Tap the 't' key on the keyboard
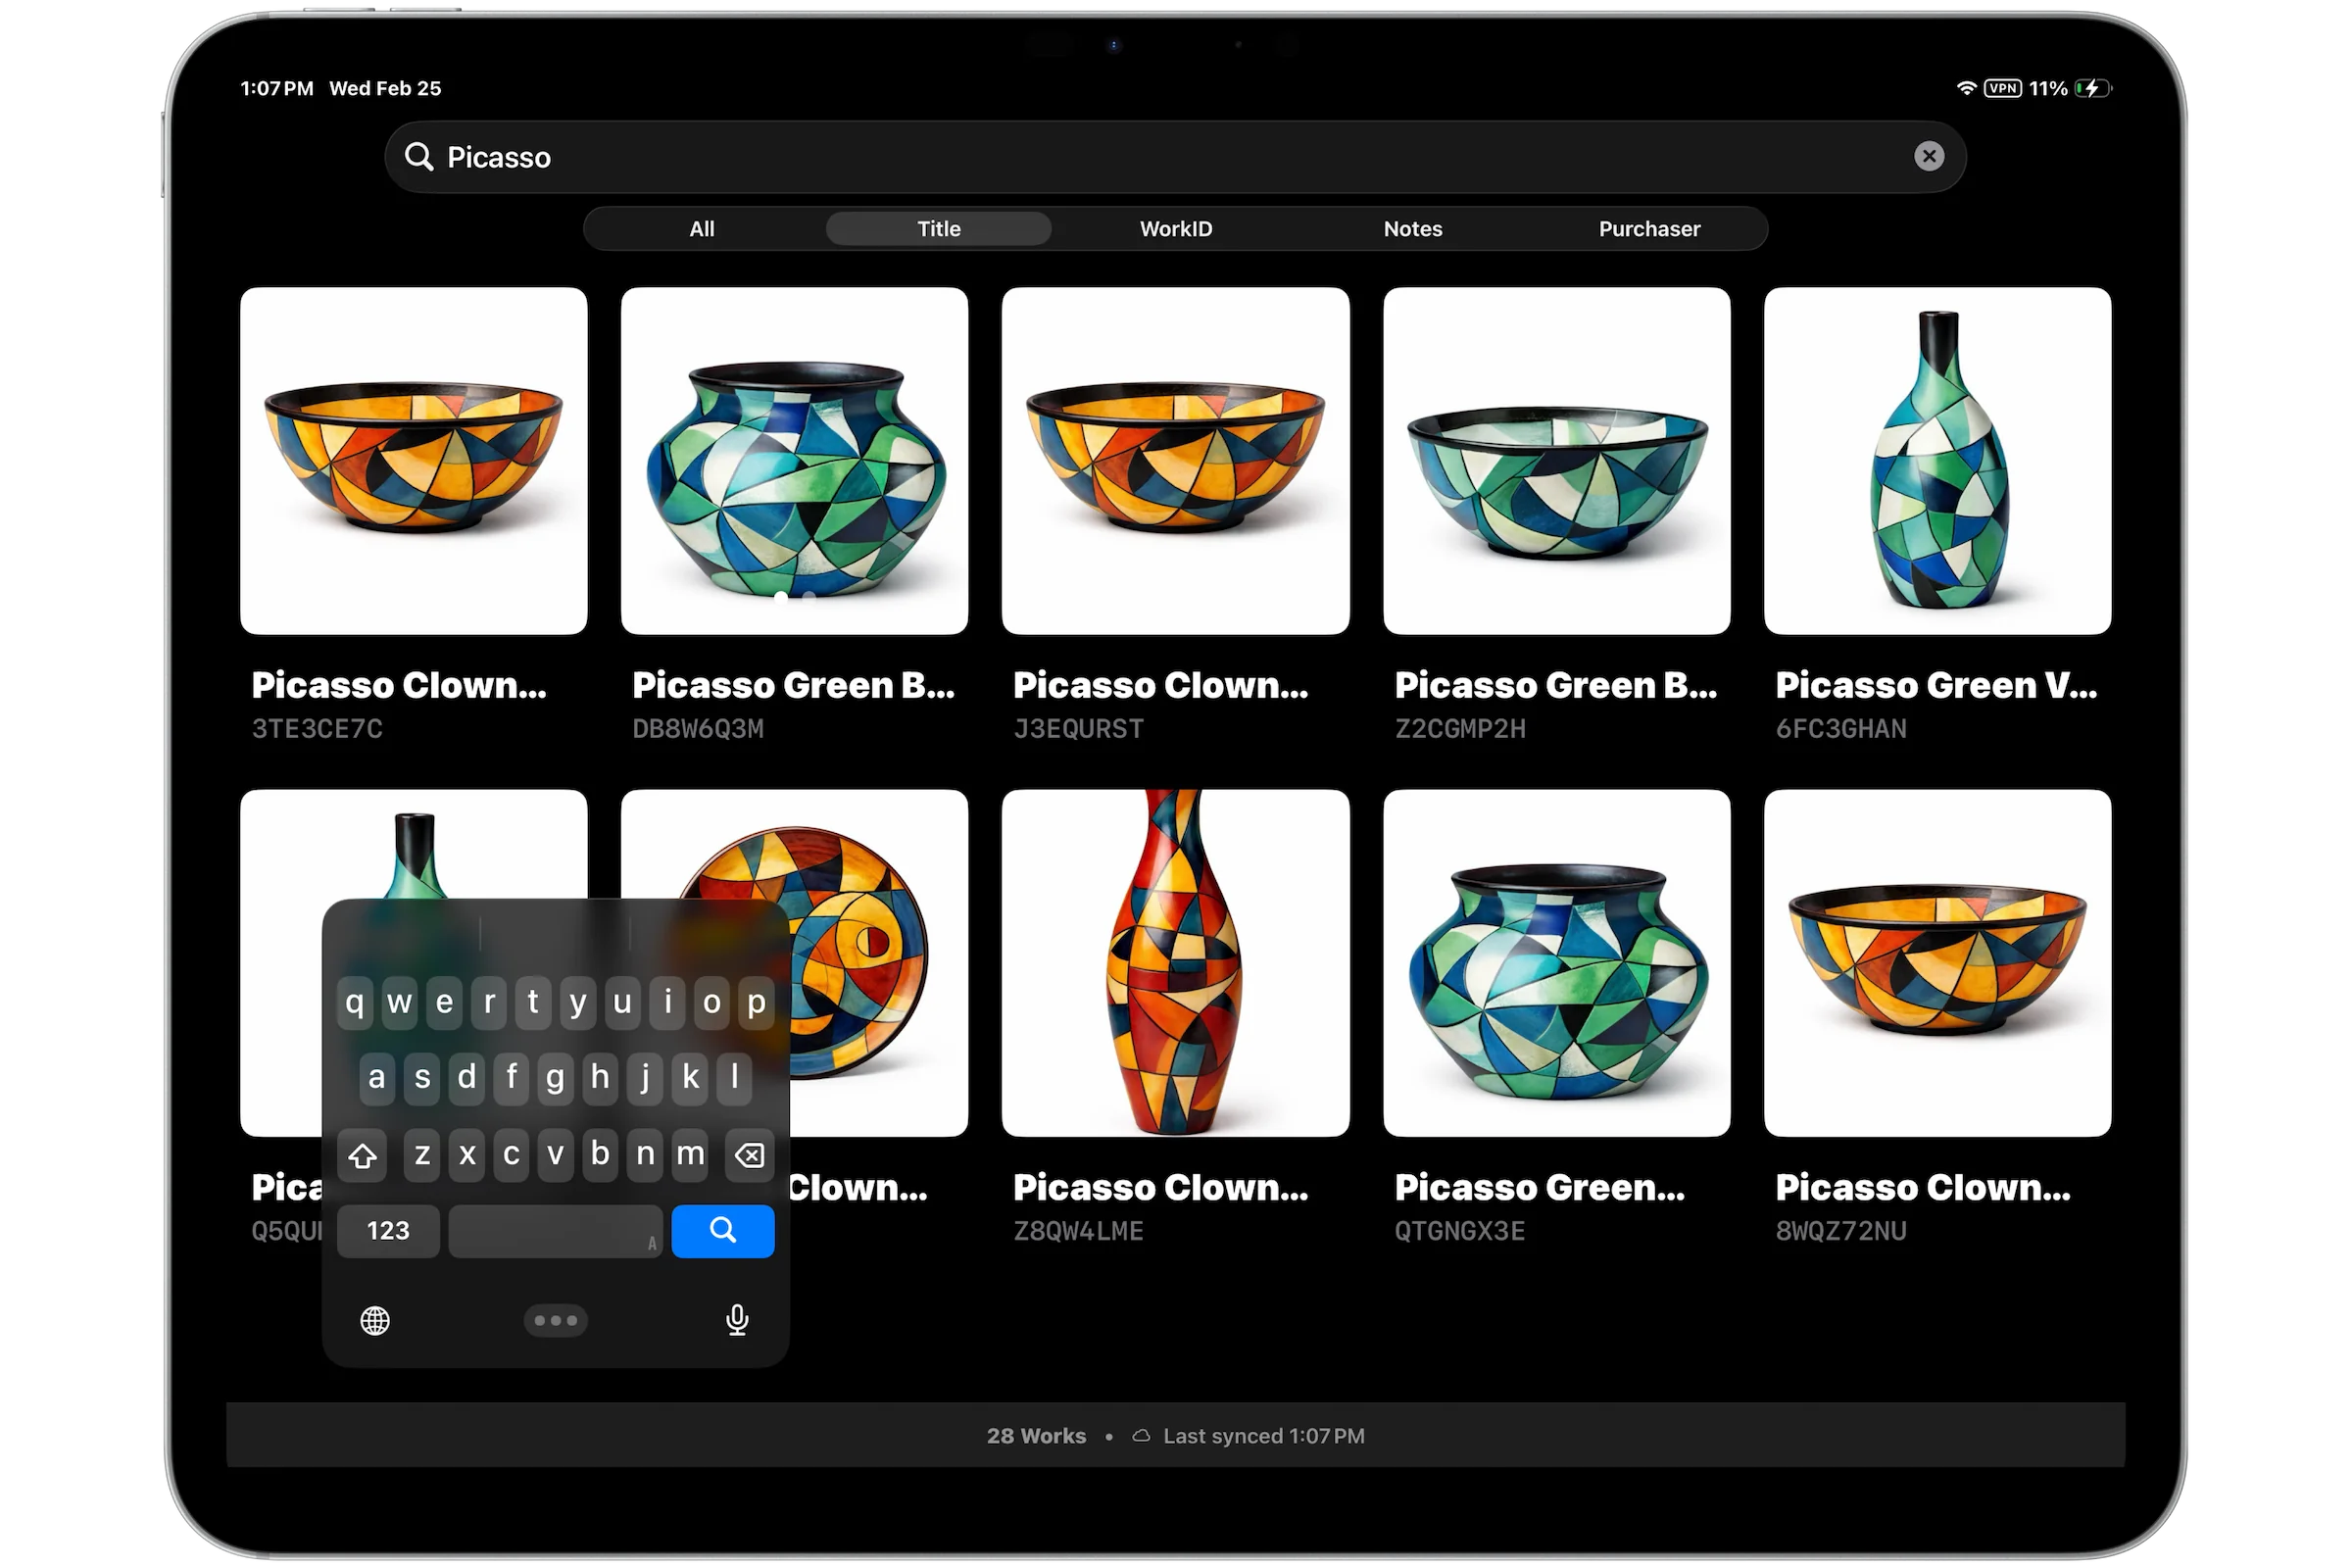 (x=533, y=1002)
